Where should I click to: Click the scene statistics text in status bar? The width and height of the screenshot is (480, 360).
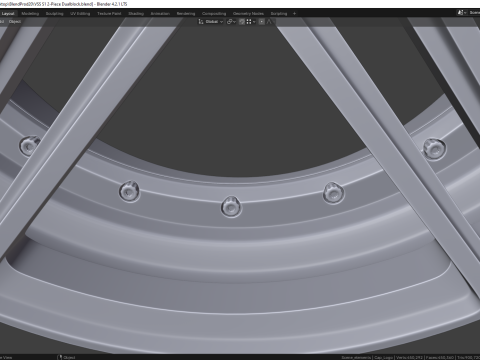point(410,357)
